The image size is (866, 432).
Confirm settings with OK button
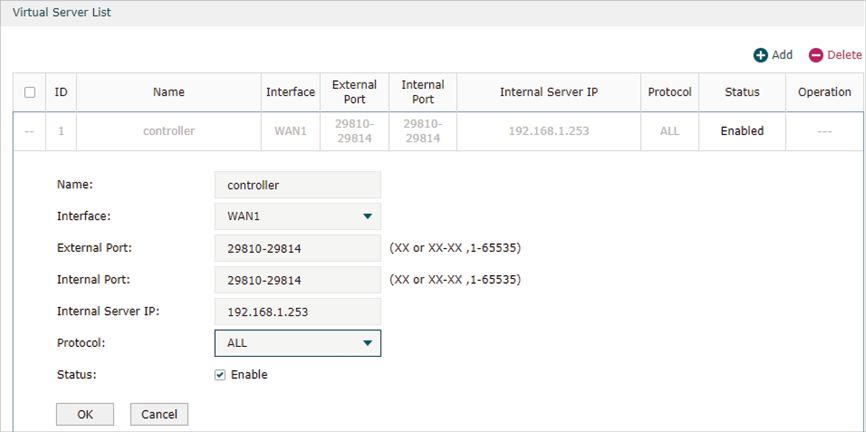85,414
